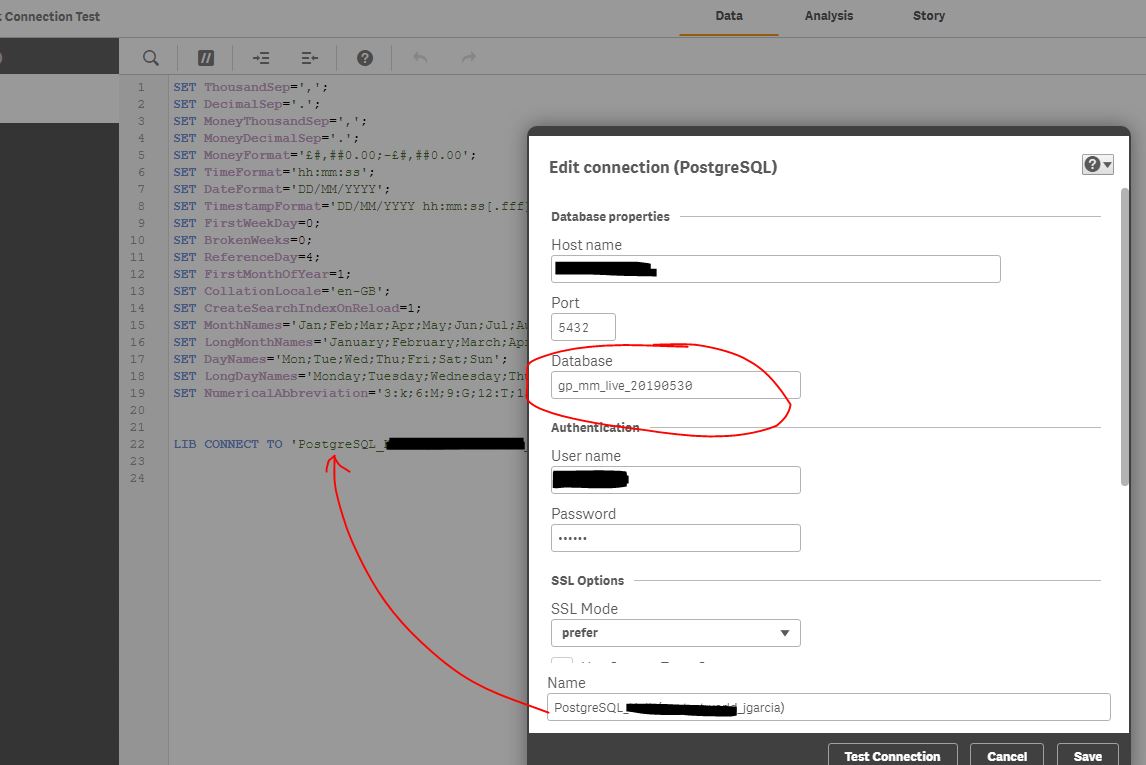
Task: Click the undo arrow in the toolbar
Action: 420,58
